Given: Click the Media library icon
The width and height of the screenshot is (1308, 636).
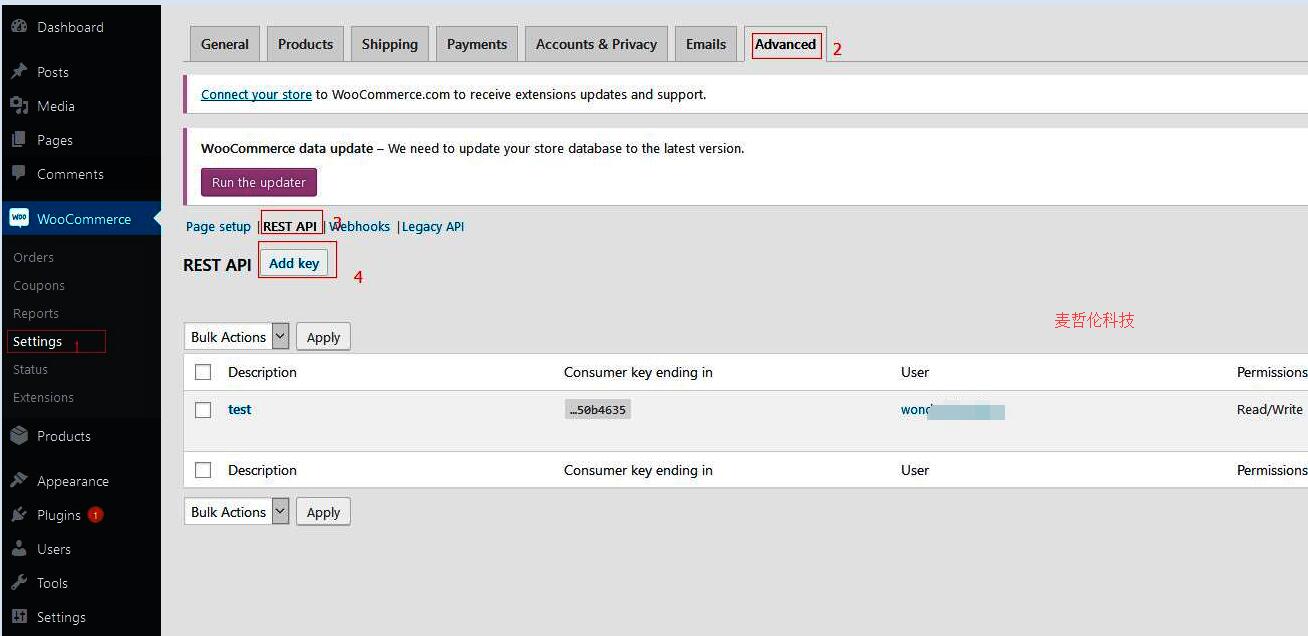Looking at the screenshot, I should tap(19, 106).
